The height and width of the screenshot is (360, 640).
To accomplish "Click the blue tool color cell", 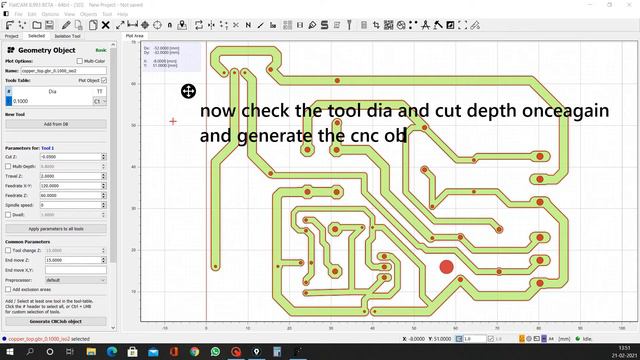I will 9,101.
